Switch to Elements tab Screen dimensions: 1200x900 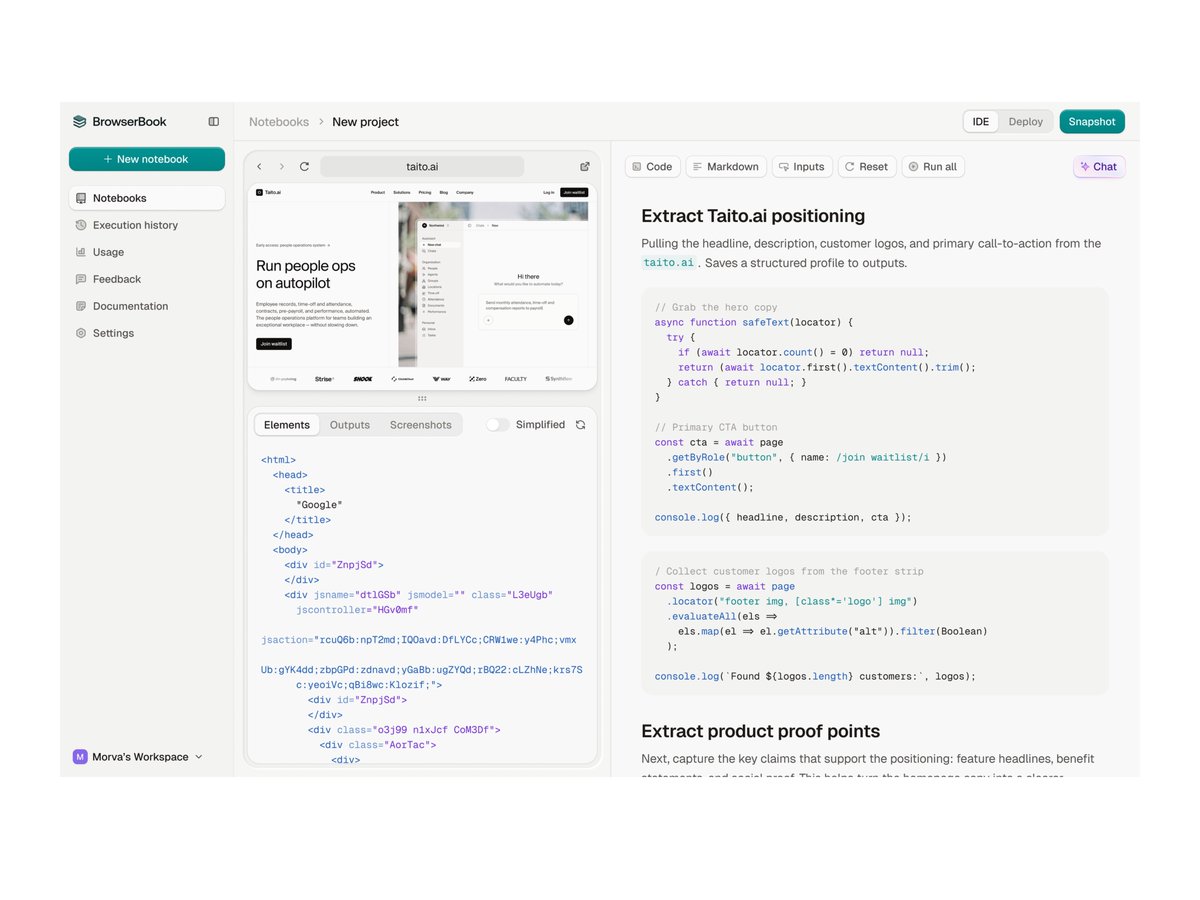[x=287, y=425]
